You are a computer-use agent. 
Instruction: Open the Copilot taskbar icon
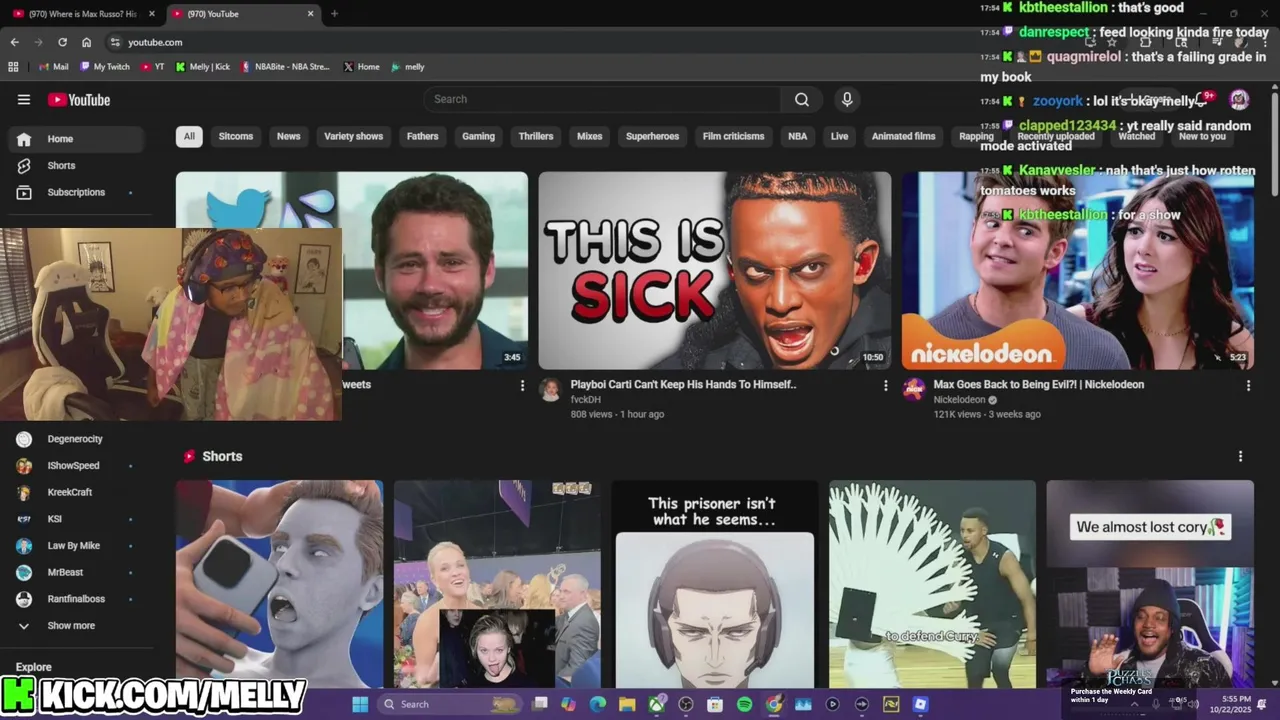click(569, 704)
